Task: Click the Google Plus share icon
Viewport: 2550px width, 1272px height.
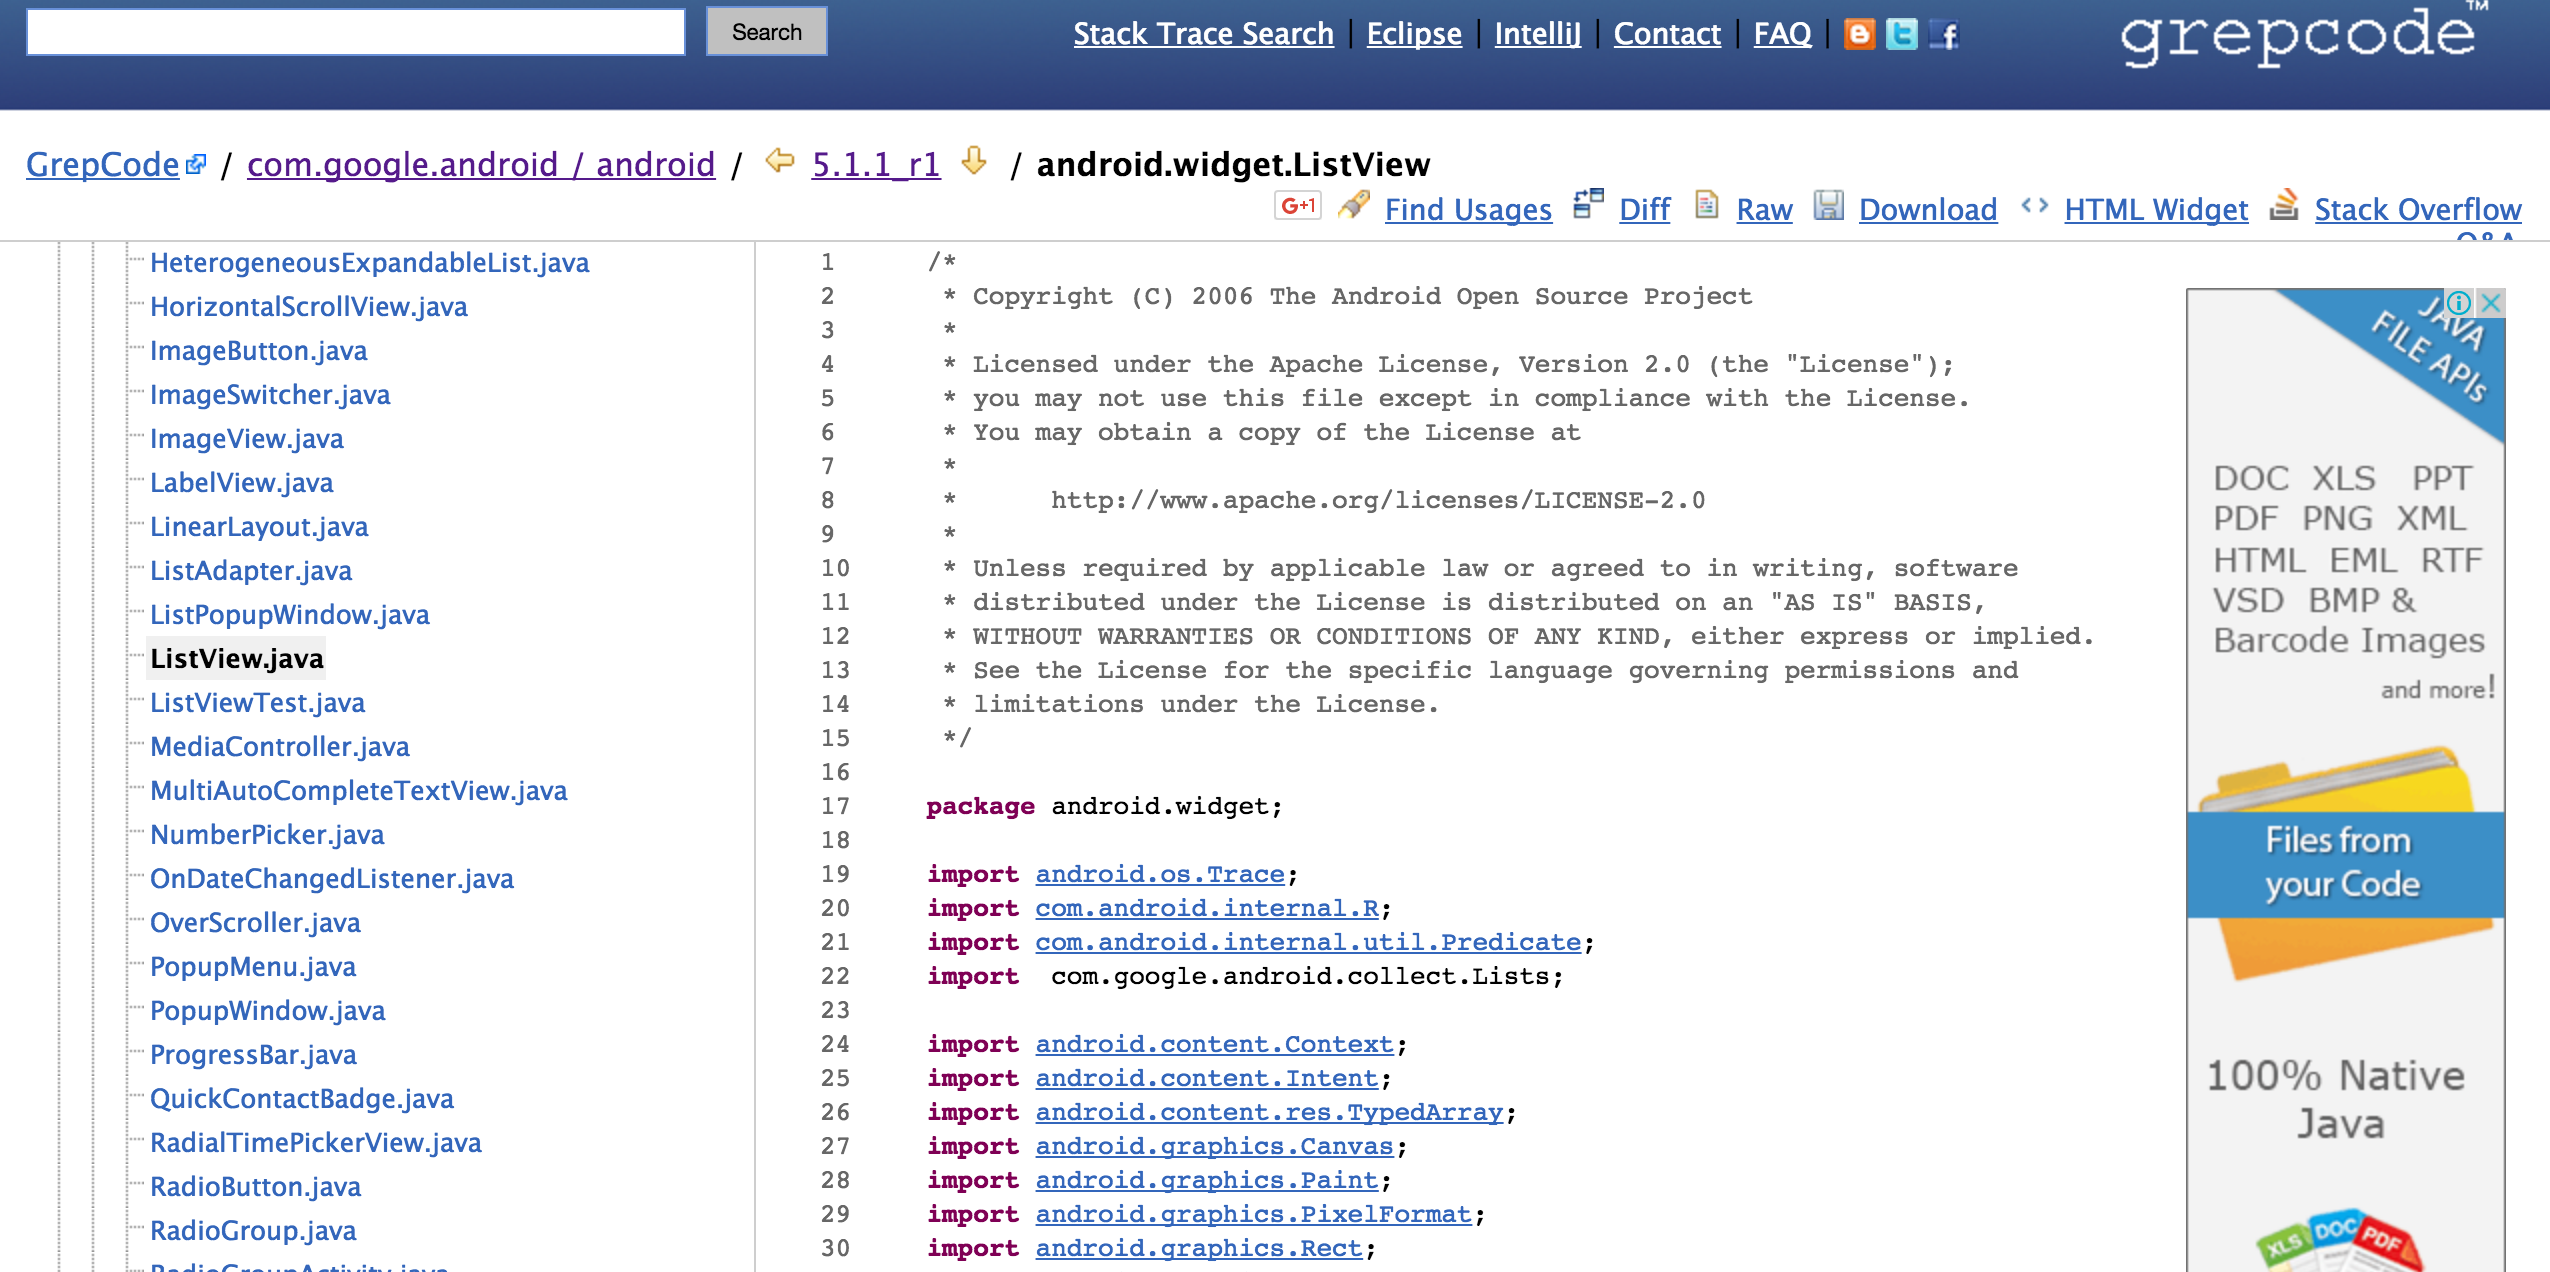Action: click(x=1299, y=207)
